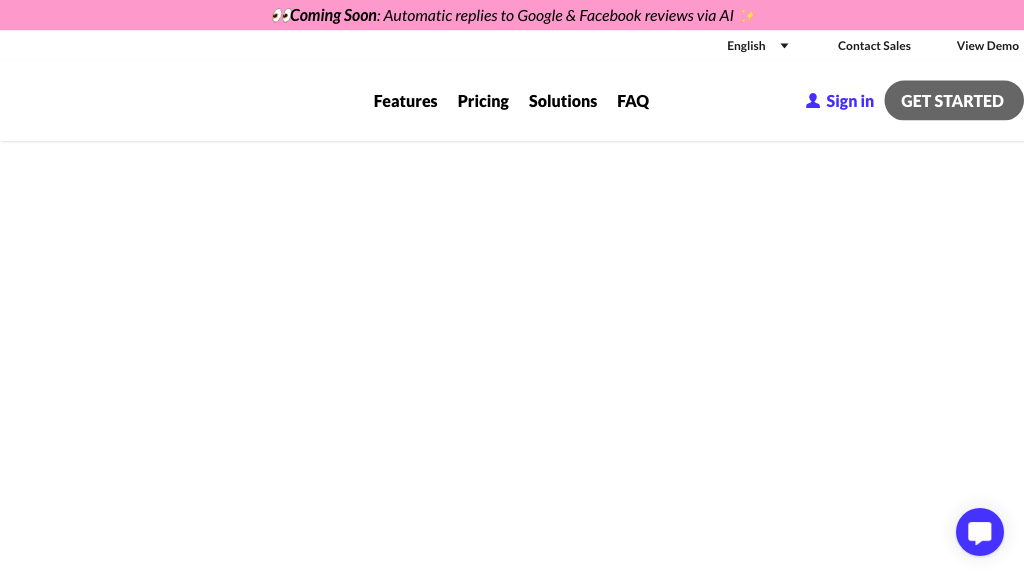Click the arrow next to English
The height and width of the screenshot is (576, 1024).
(784, 46)
